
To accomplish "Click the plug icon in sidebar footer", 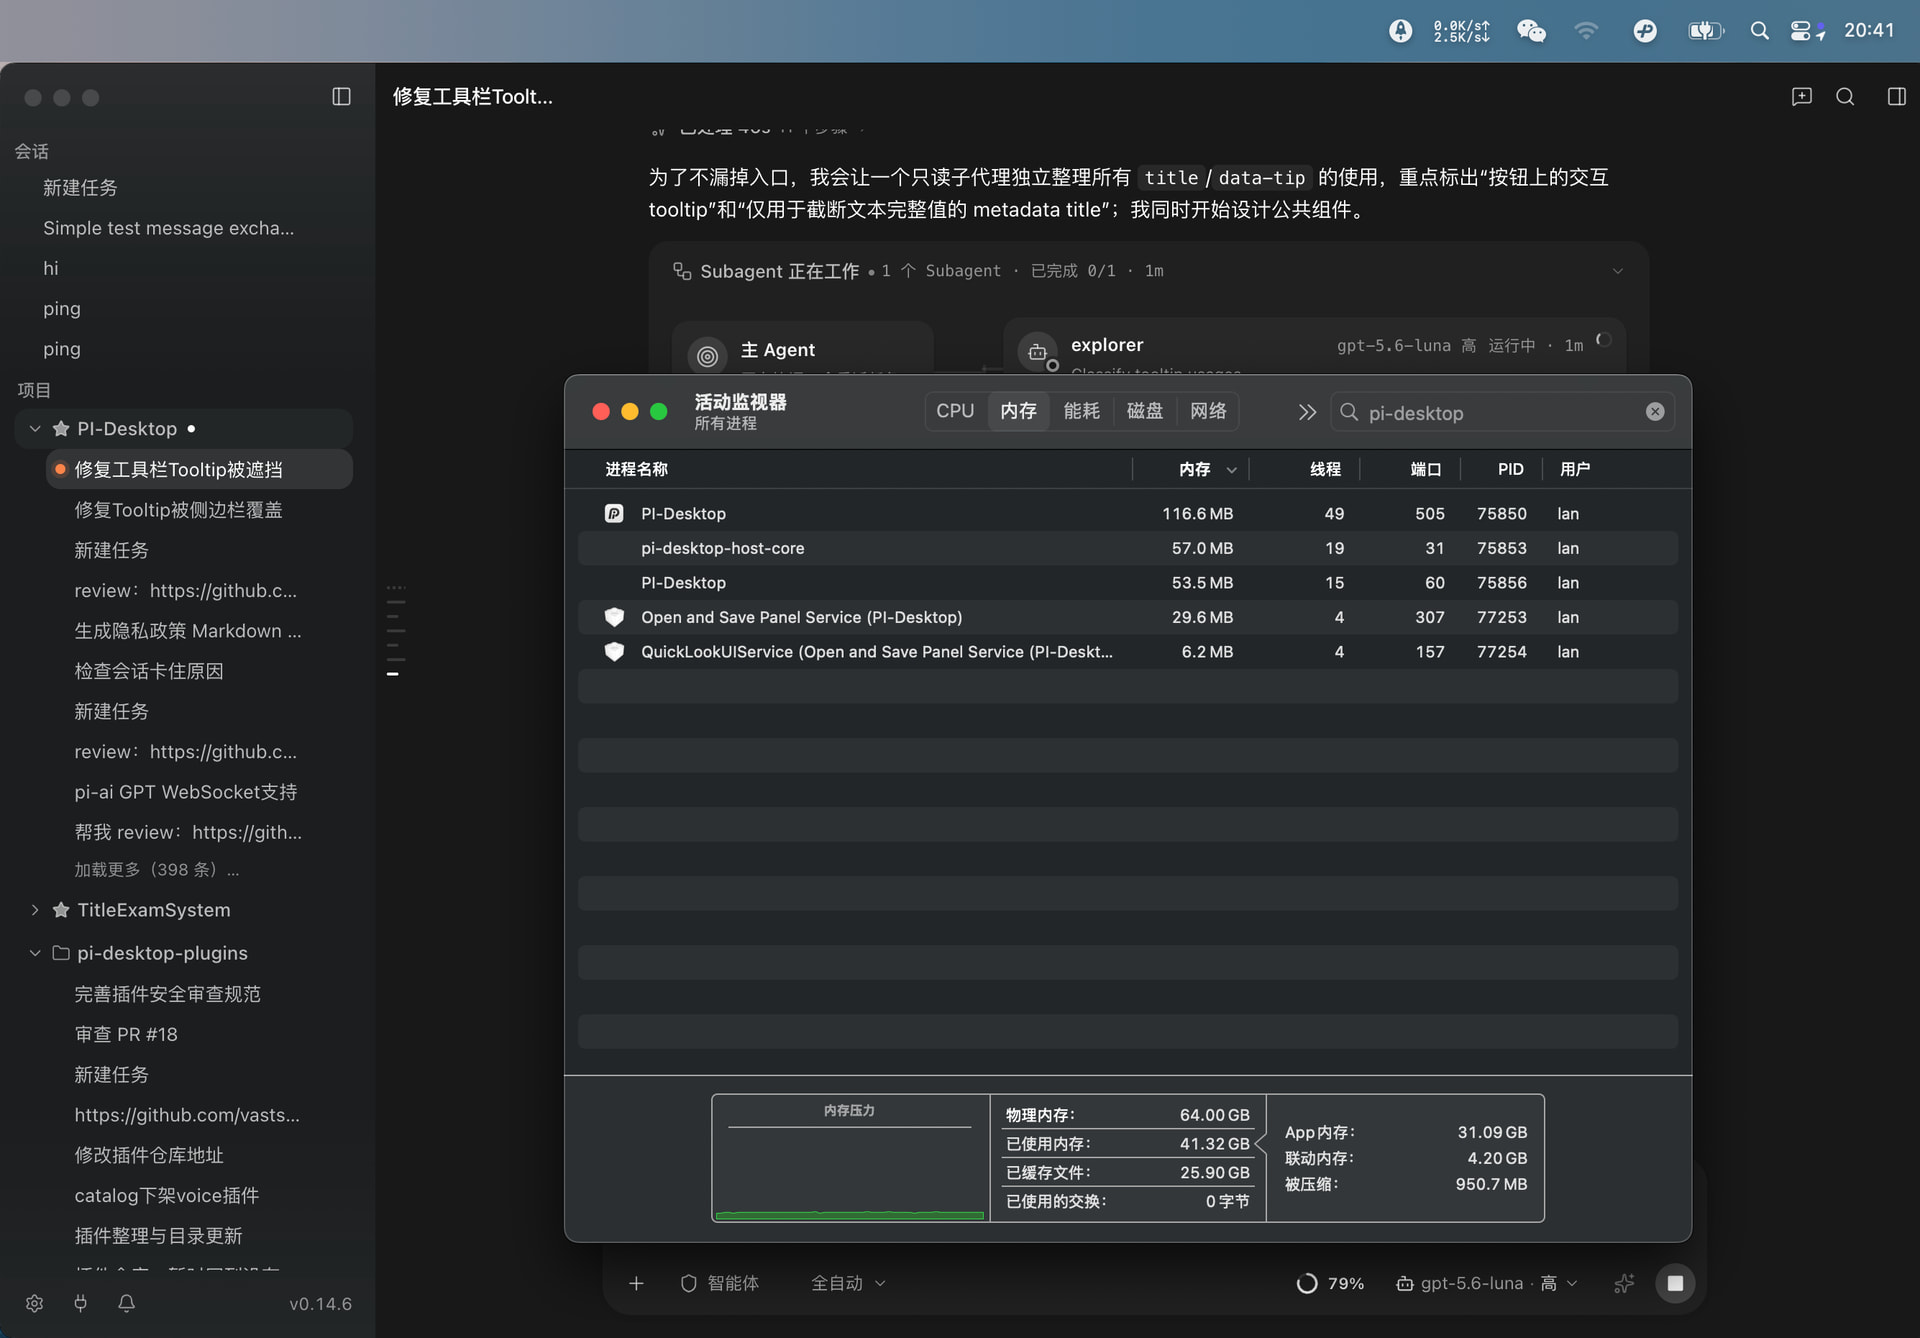I will 81,1303.
